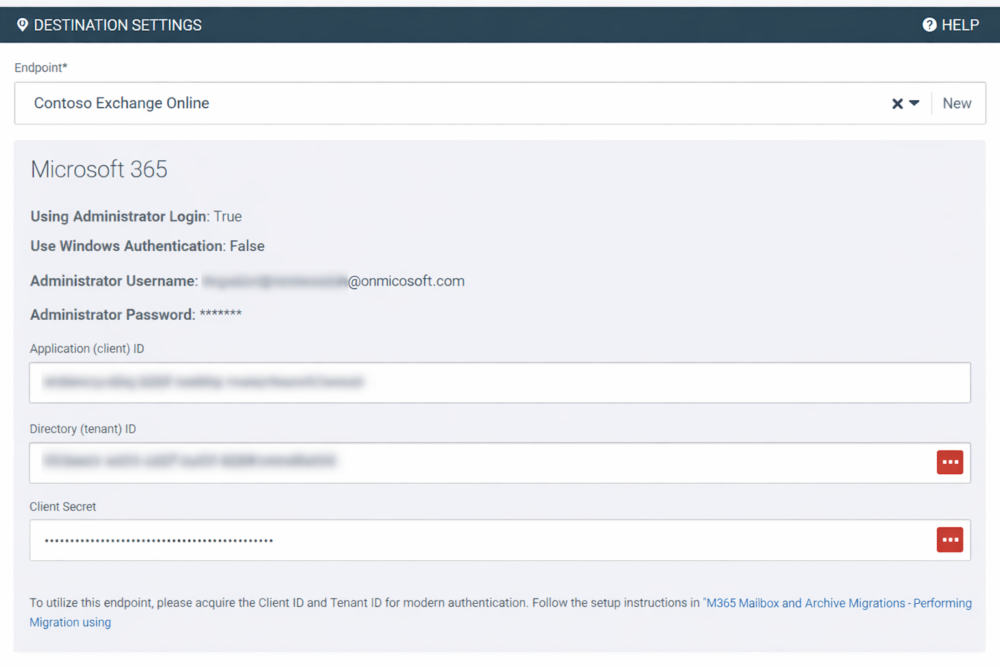Clear the selected endpoint with X icon
Screen dimensions: 1000x667
coord(897,104)
